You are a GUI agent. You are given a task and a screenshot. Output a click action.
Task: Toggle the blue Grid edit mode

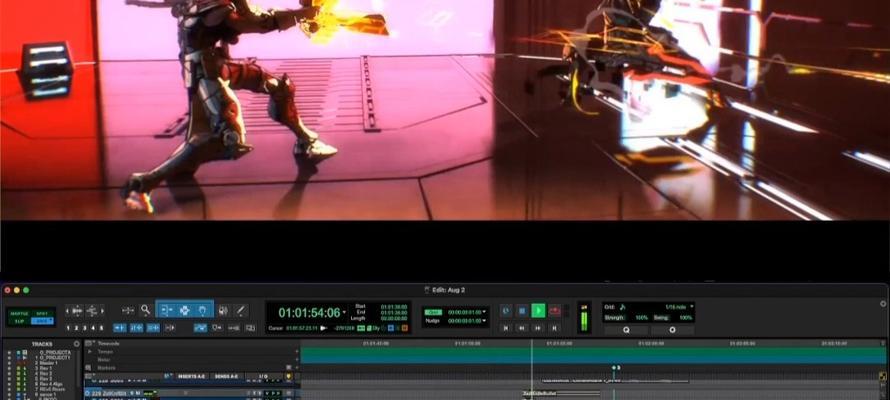42,321
